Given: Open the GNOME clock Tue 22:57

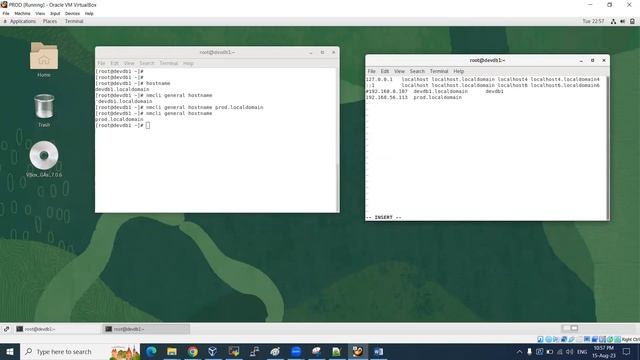Looking at the screenshot, I should (x=593, y=21).
